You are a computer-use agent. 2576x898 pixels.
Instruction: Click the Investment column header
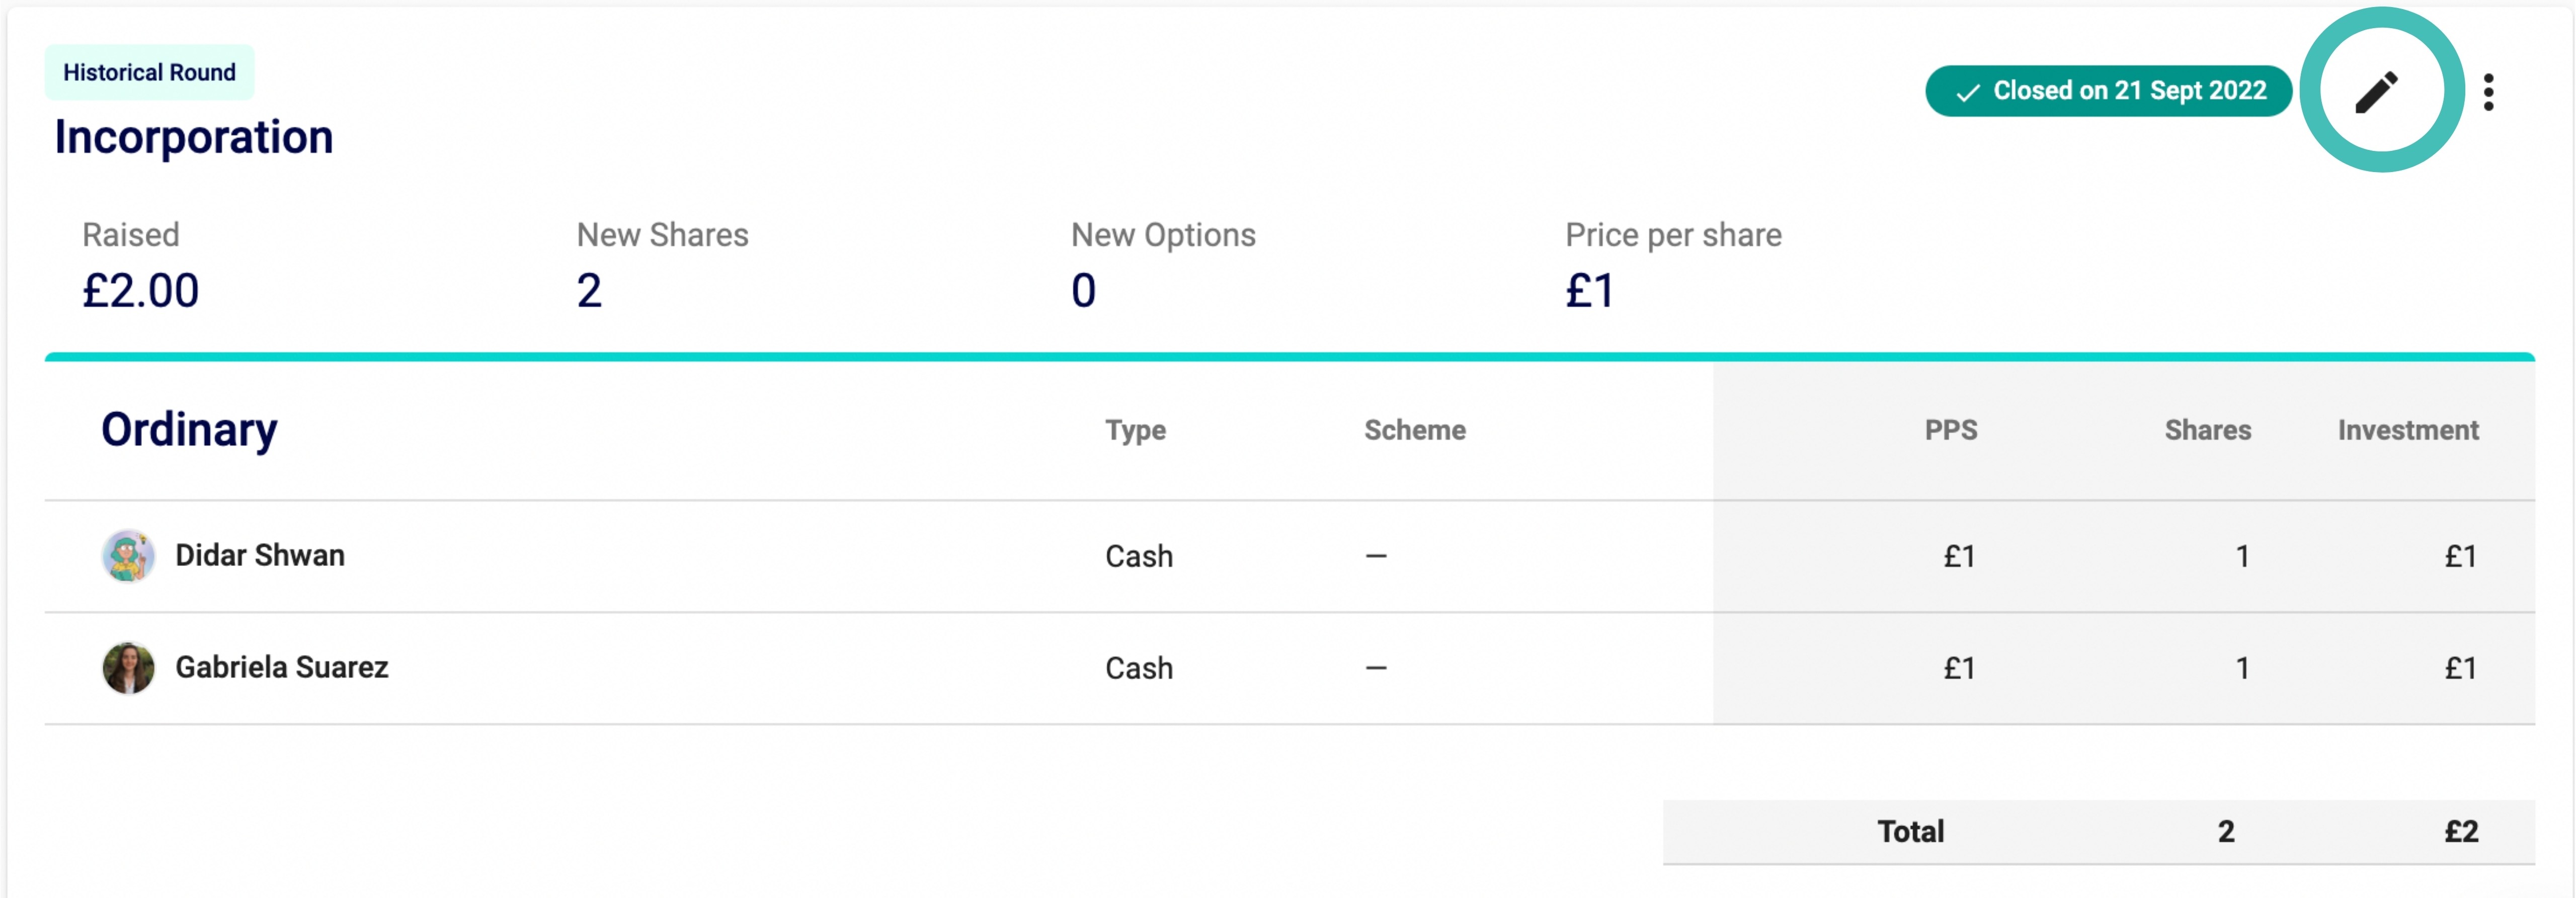coord(2408,430)
